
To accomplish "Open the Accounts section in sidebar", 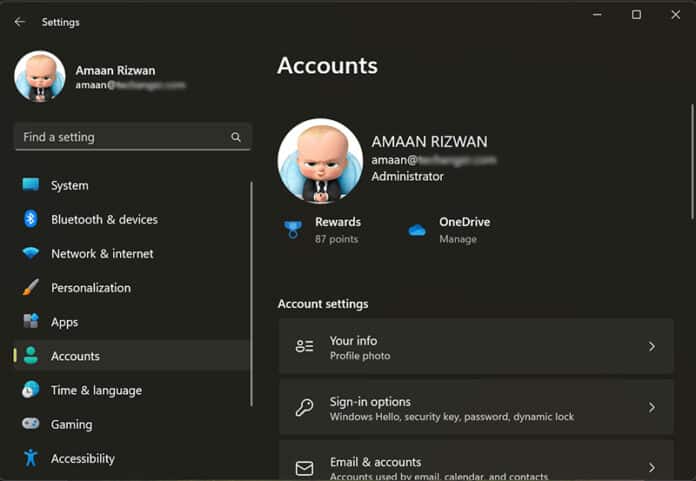I will tap(75, 356).
